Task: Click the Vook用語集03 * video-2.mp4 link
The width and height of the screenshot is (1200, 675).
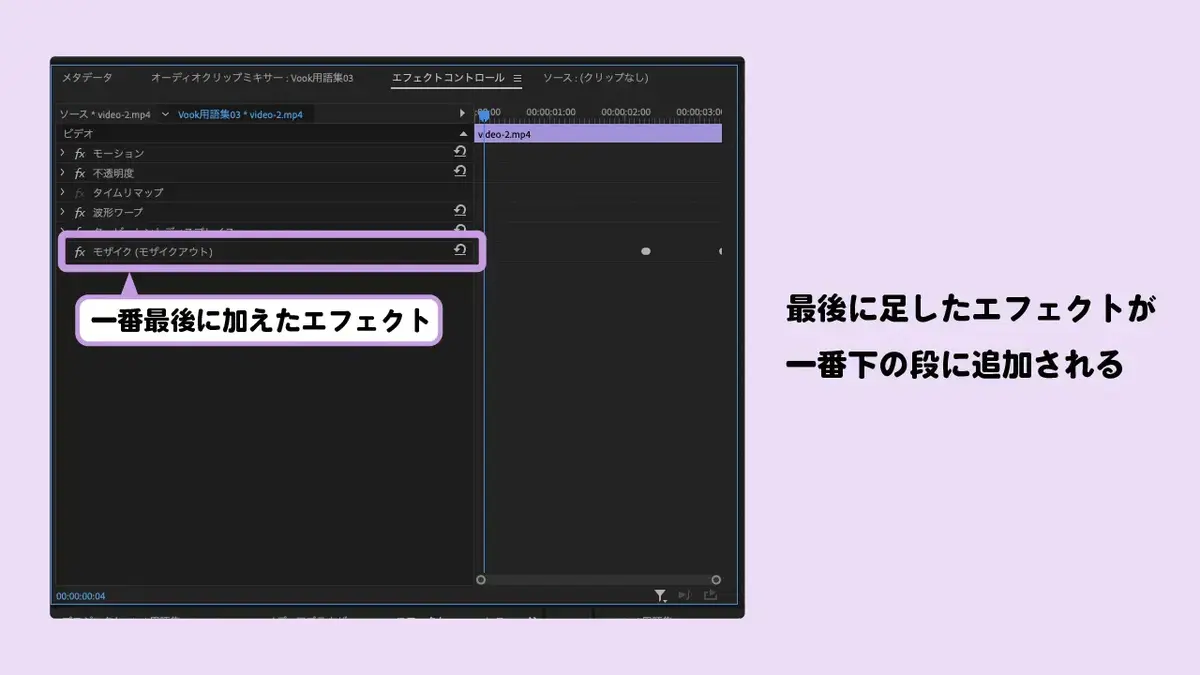Action: click(x=240, y=114)
